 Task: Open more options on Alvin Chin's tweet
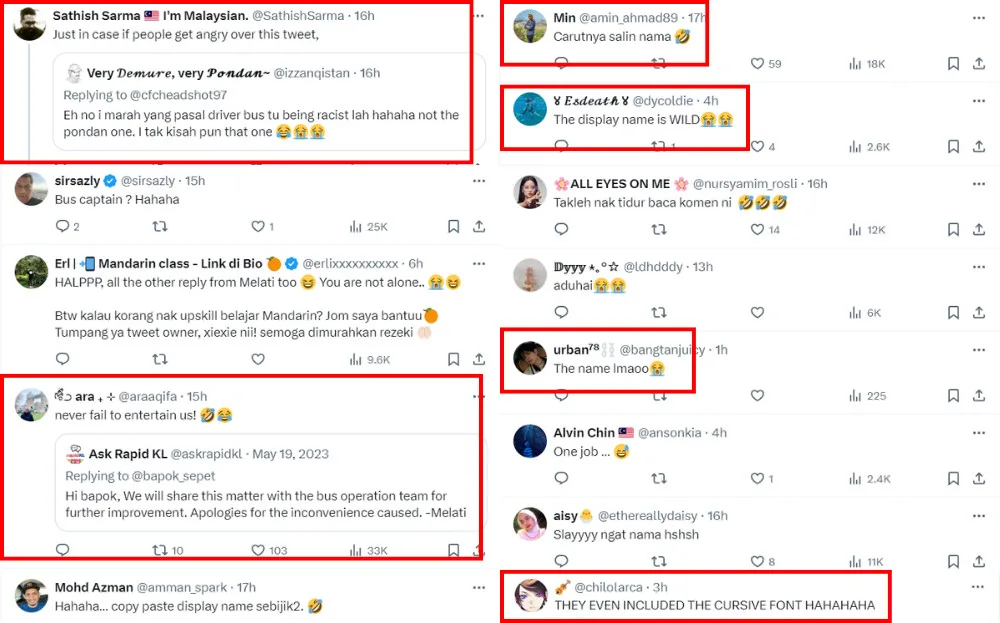977,433
